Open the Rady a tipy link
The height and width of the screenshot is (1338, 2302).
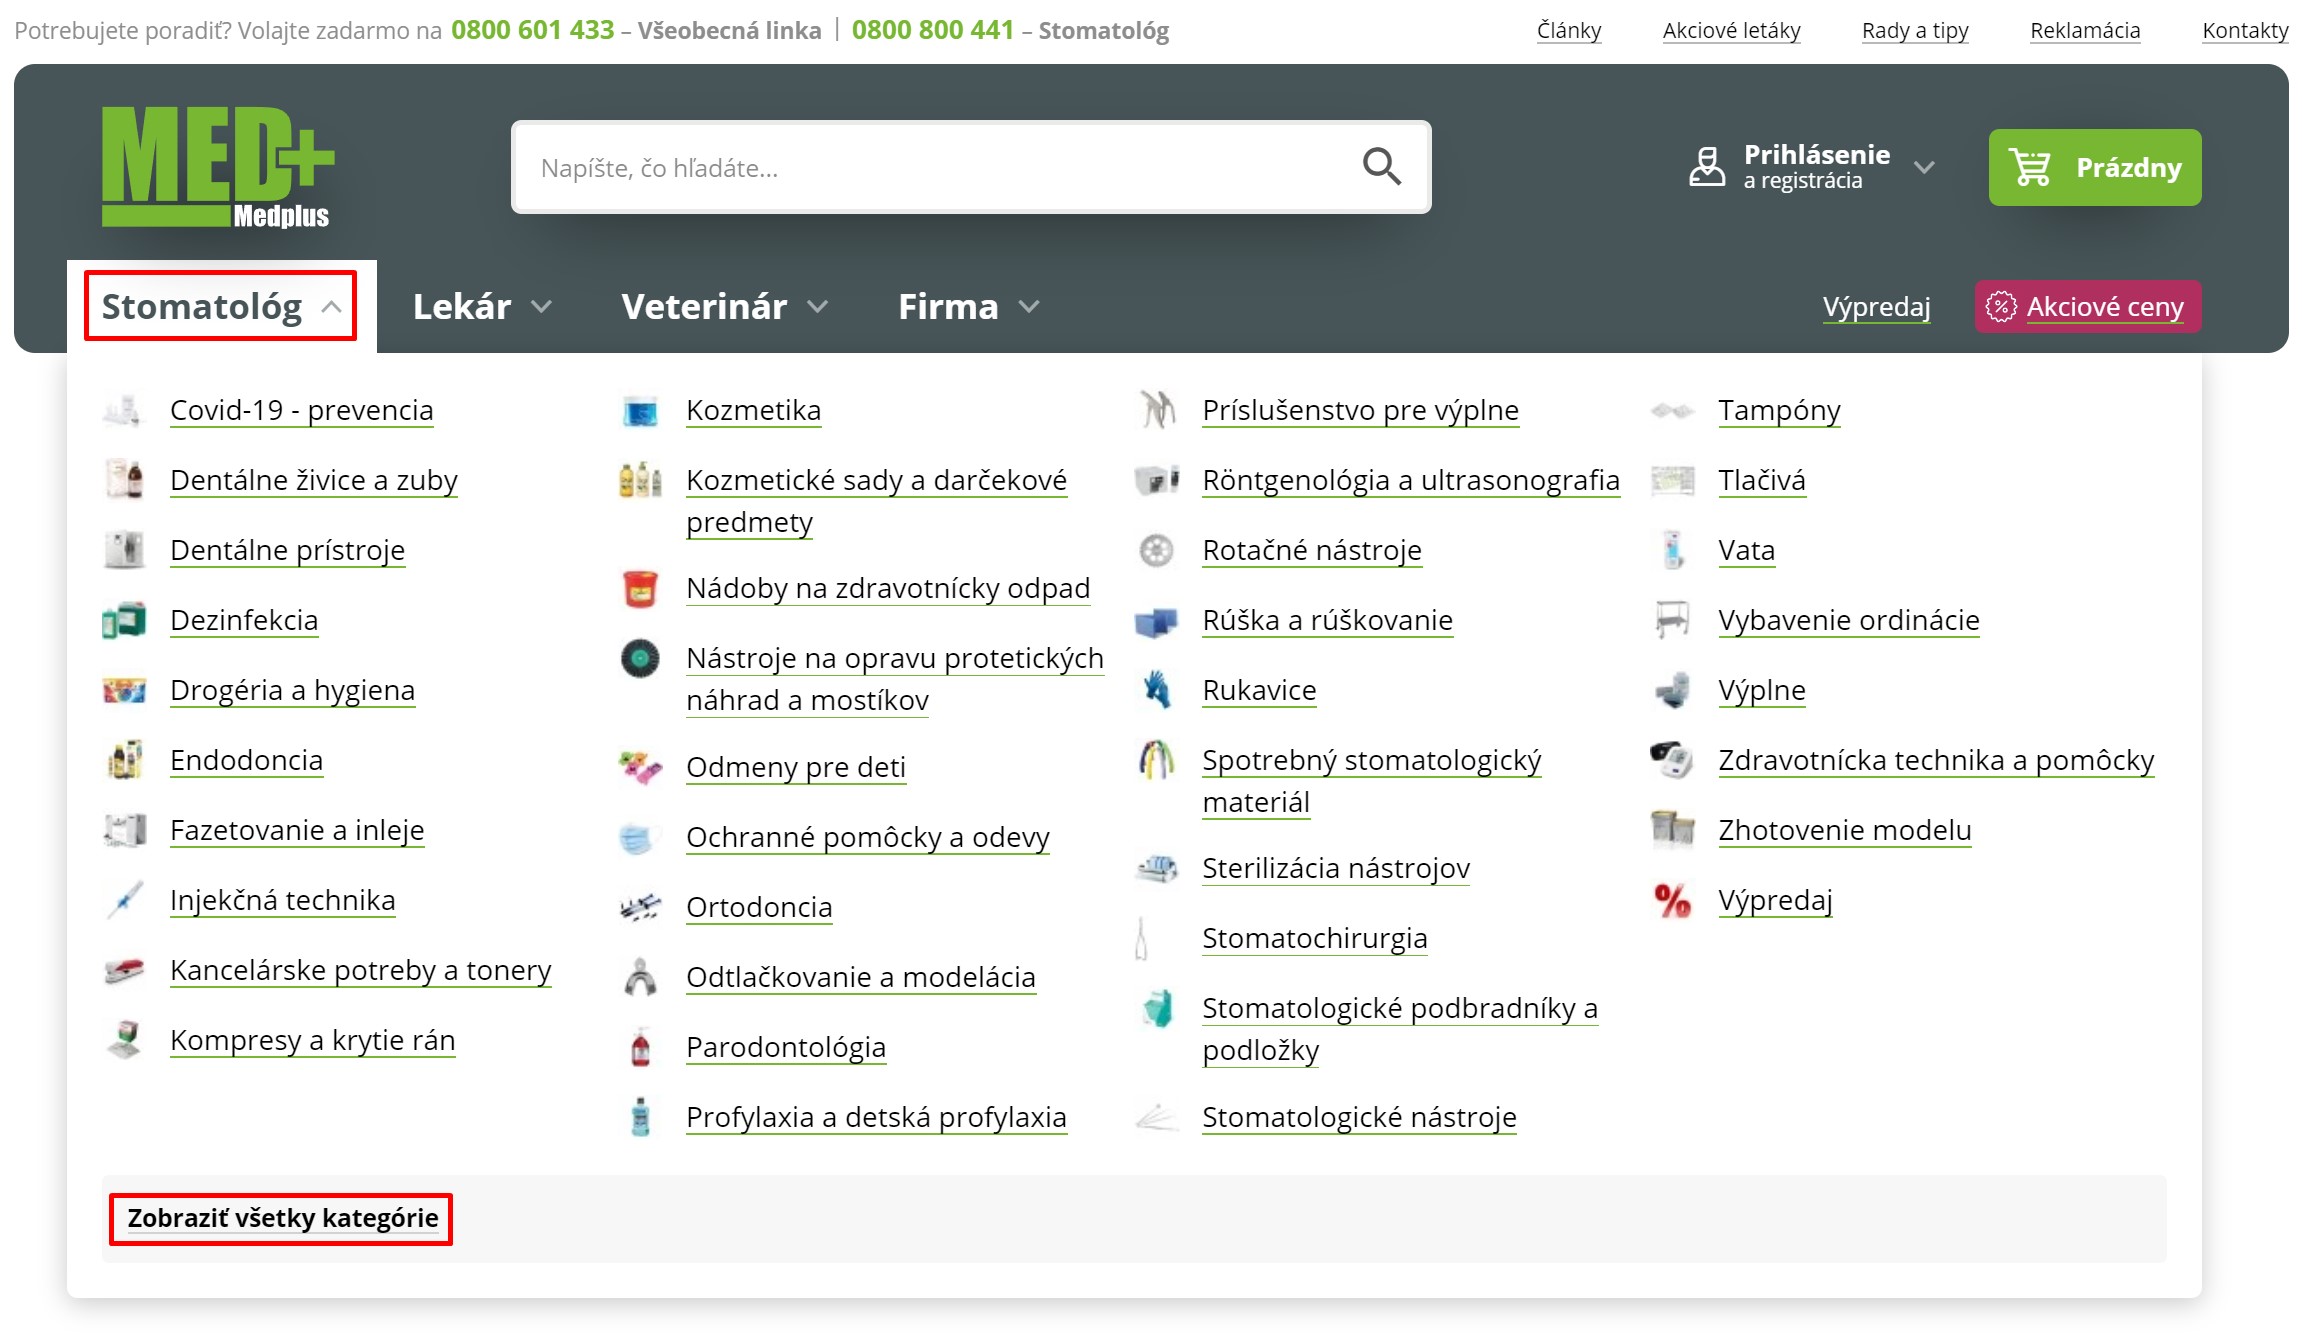1915,30
